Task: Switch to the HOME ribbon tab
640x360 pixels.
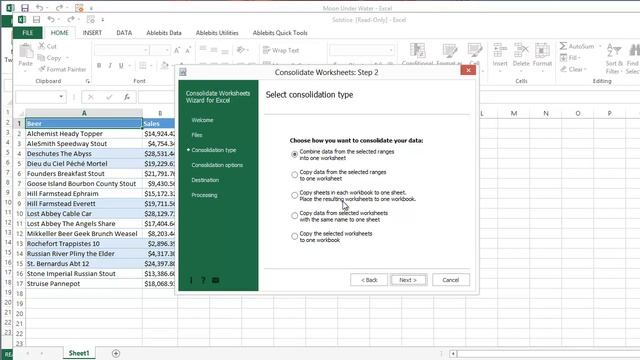Action: pyautogui.click(x=60, y=33)
